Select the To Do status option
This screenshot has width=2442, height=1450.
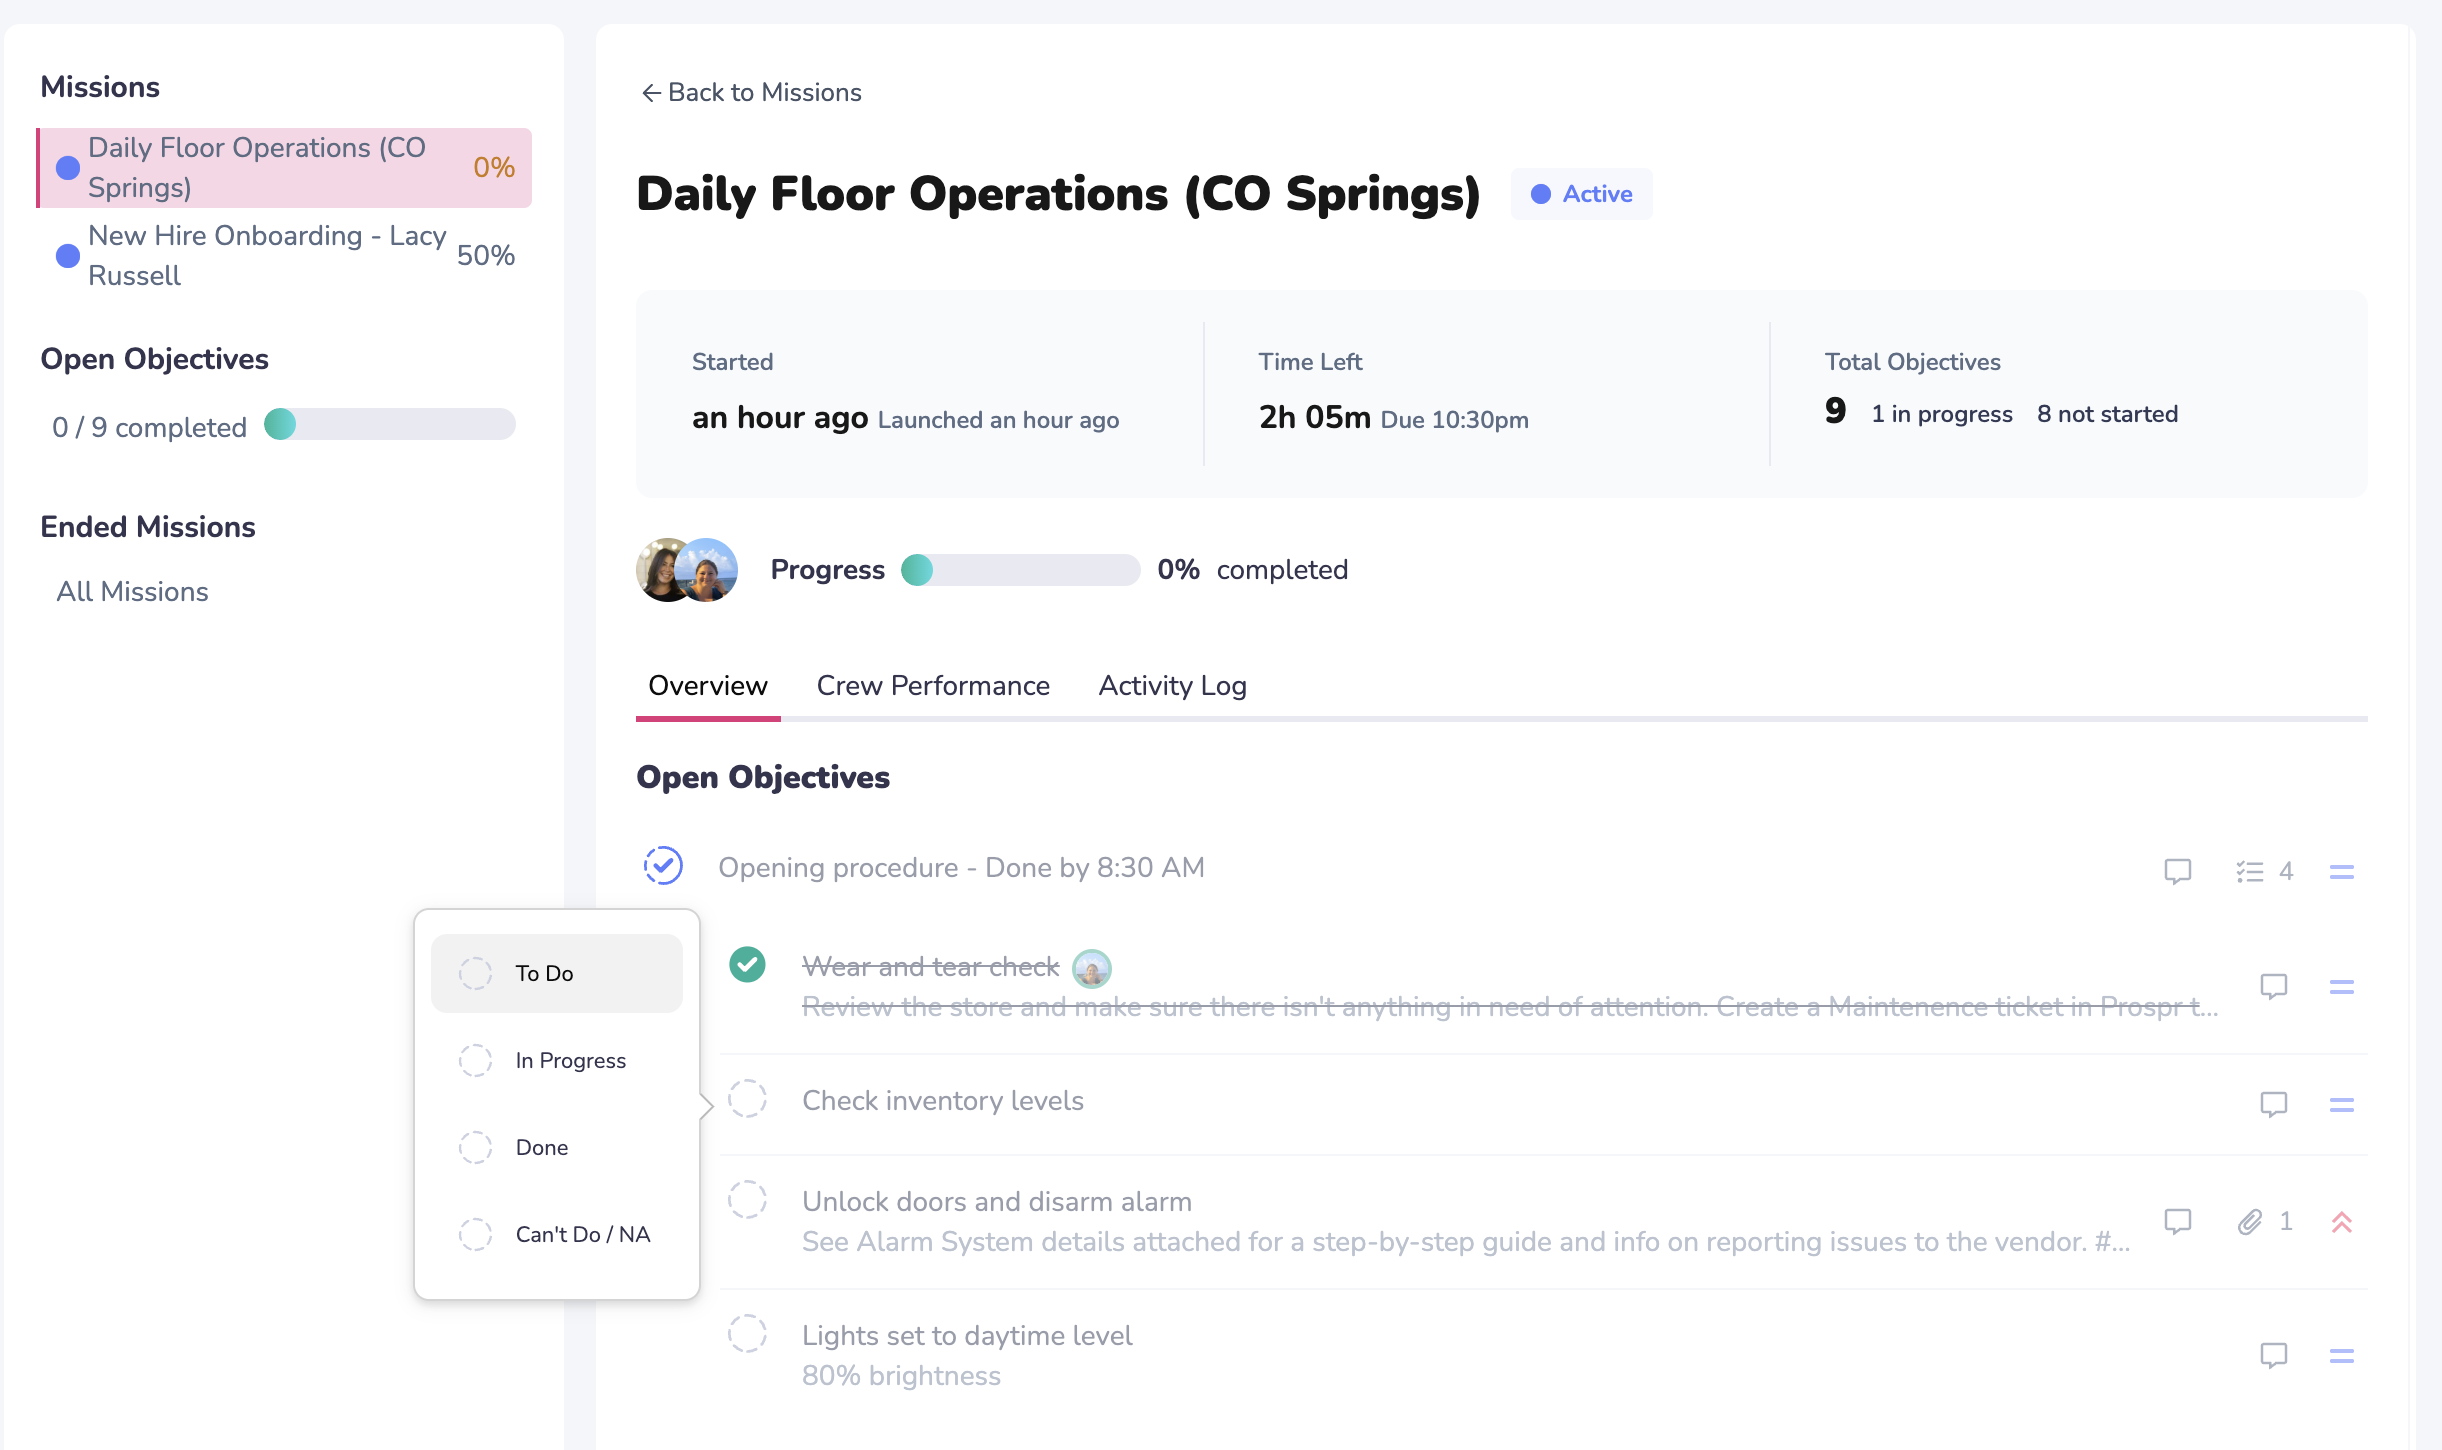tap(557, 973)
